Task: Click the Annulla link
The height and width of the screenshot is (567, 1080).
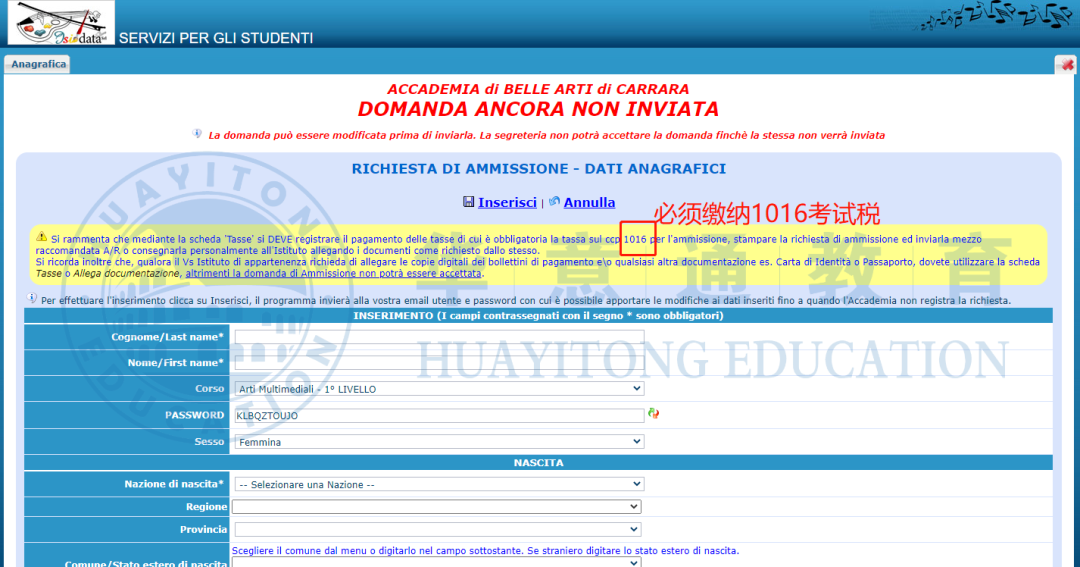Action: tap(589, 203)
